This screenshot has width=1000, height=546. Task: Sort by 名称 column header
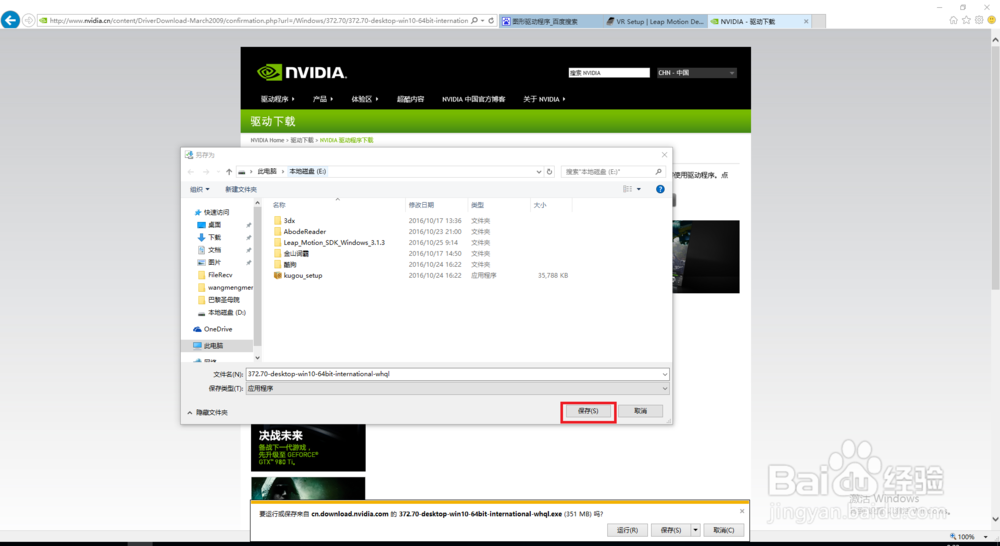pos(279,205)
